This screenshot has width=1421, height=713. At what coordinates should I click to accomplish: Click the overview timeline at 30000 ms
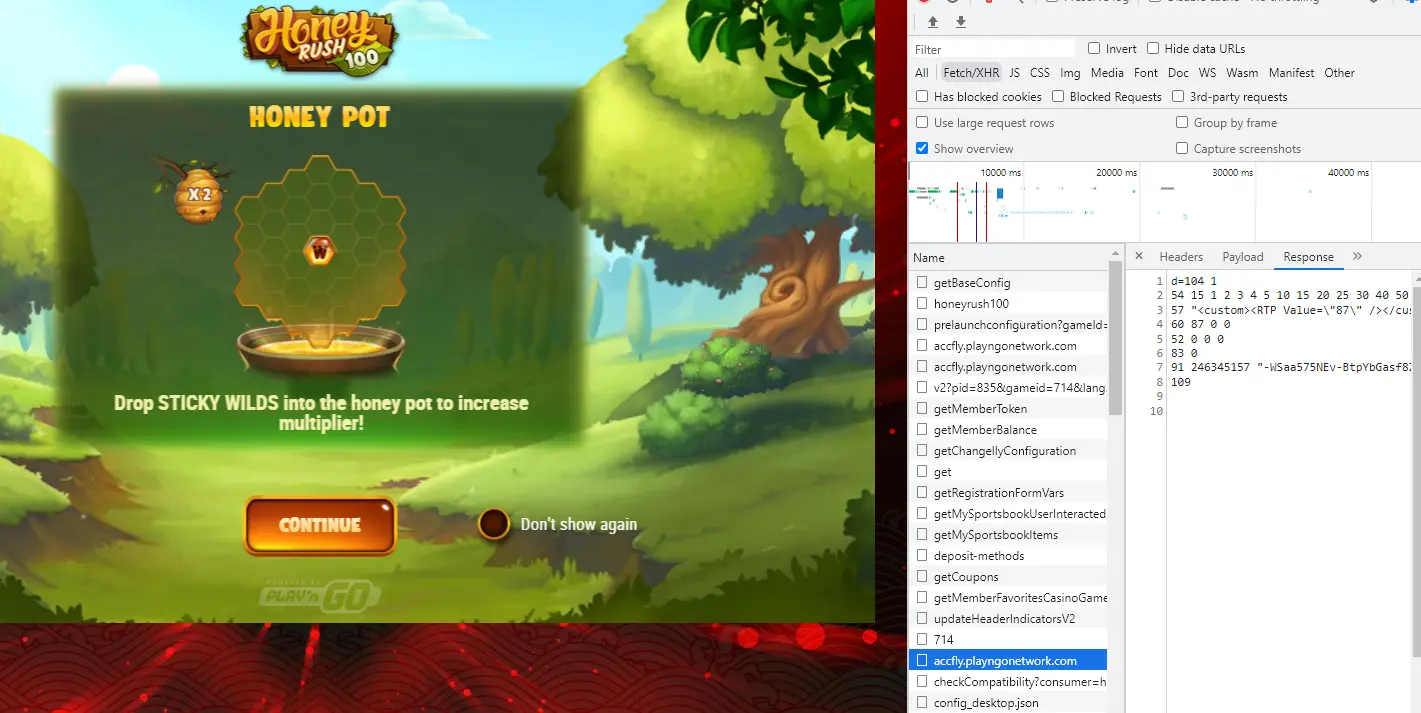[x=1232, y=173]
